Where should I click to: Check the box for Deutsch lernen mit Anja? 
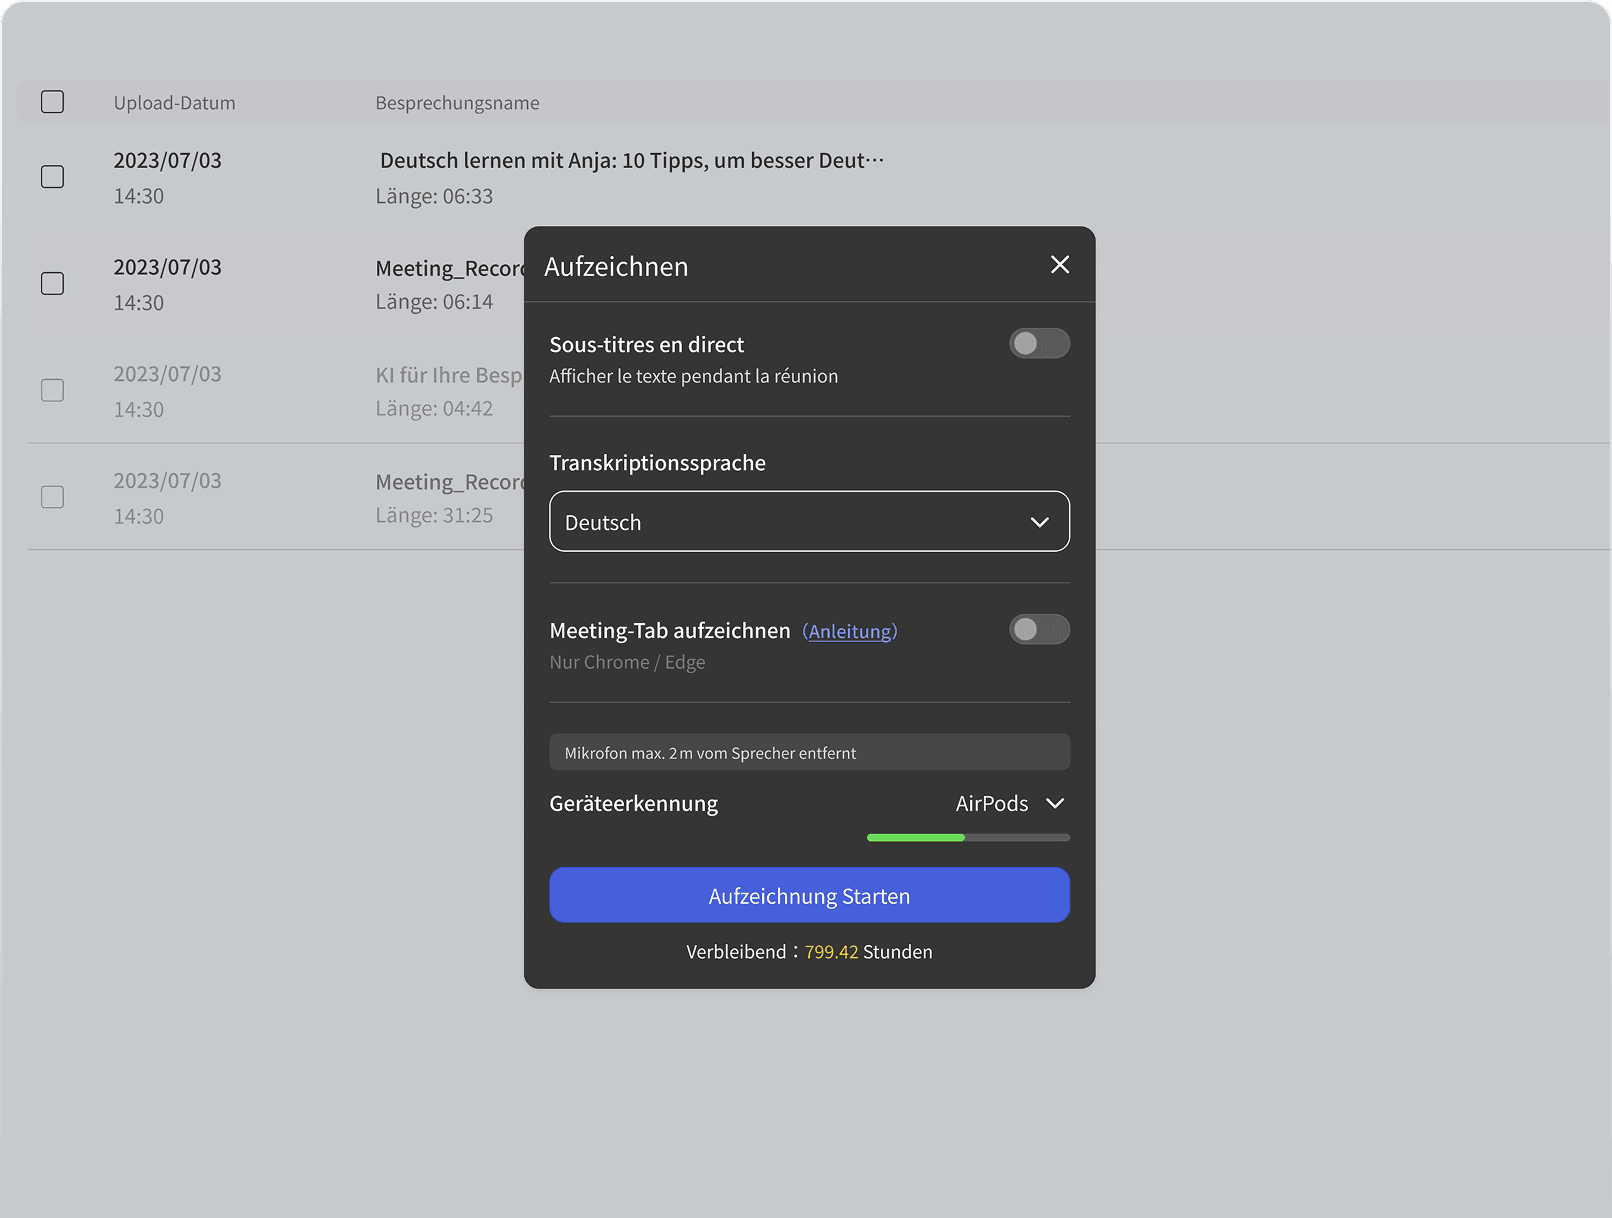pos(53,177)
